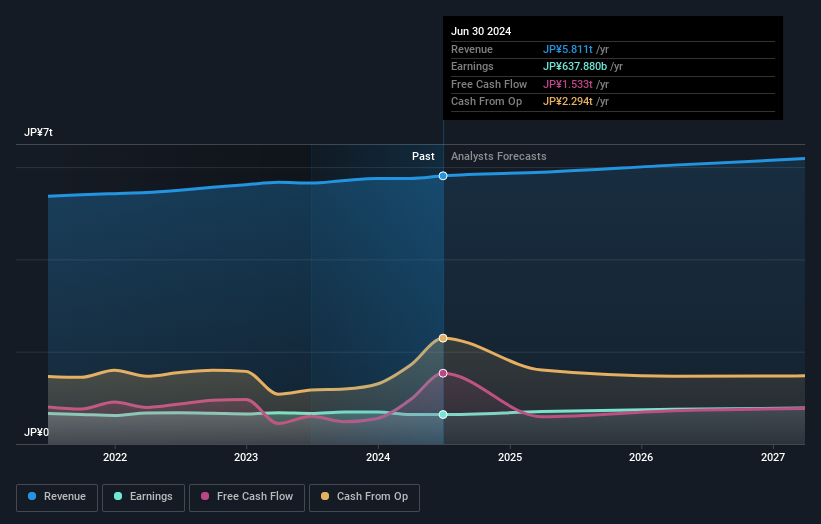Click the teal Earnings data point marker
Viewport: 821px width, 524px height.
tap(443, 415)
